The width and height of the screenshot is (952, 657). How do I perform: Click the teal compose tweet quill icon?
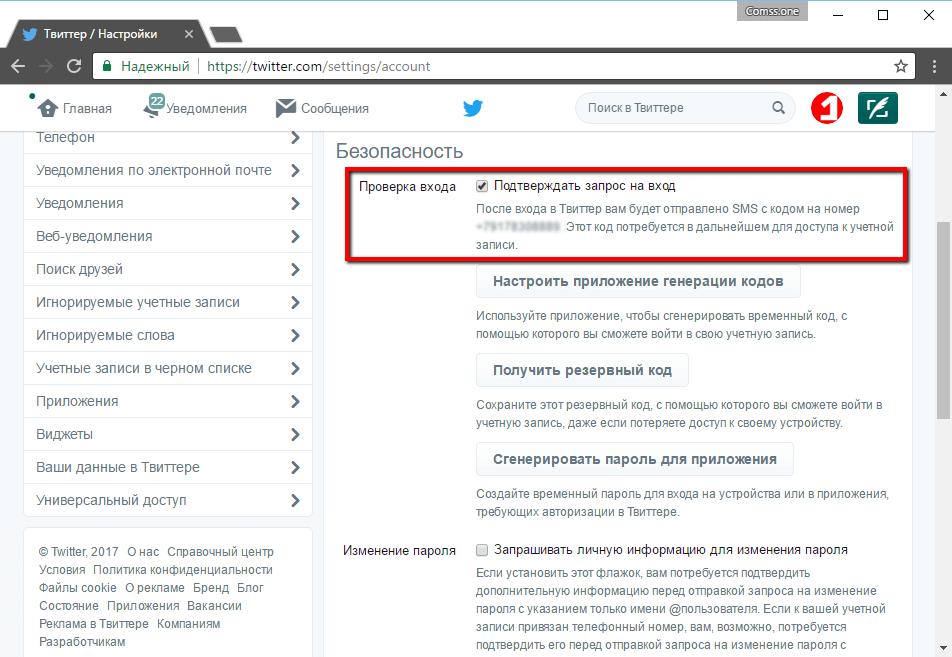[877, 106]
